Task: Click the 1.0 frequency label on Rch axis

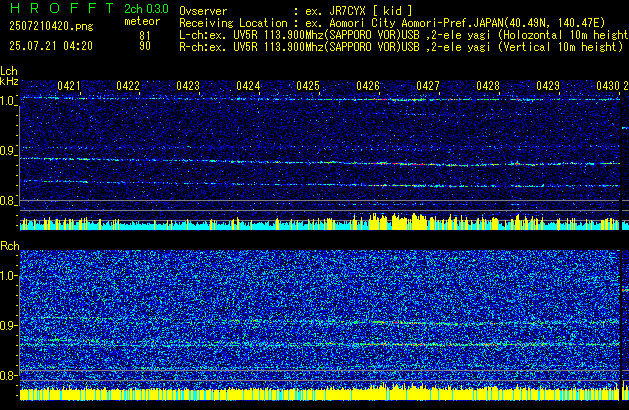Action: [x=8, y=276]
